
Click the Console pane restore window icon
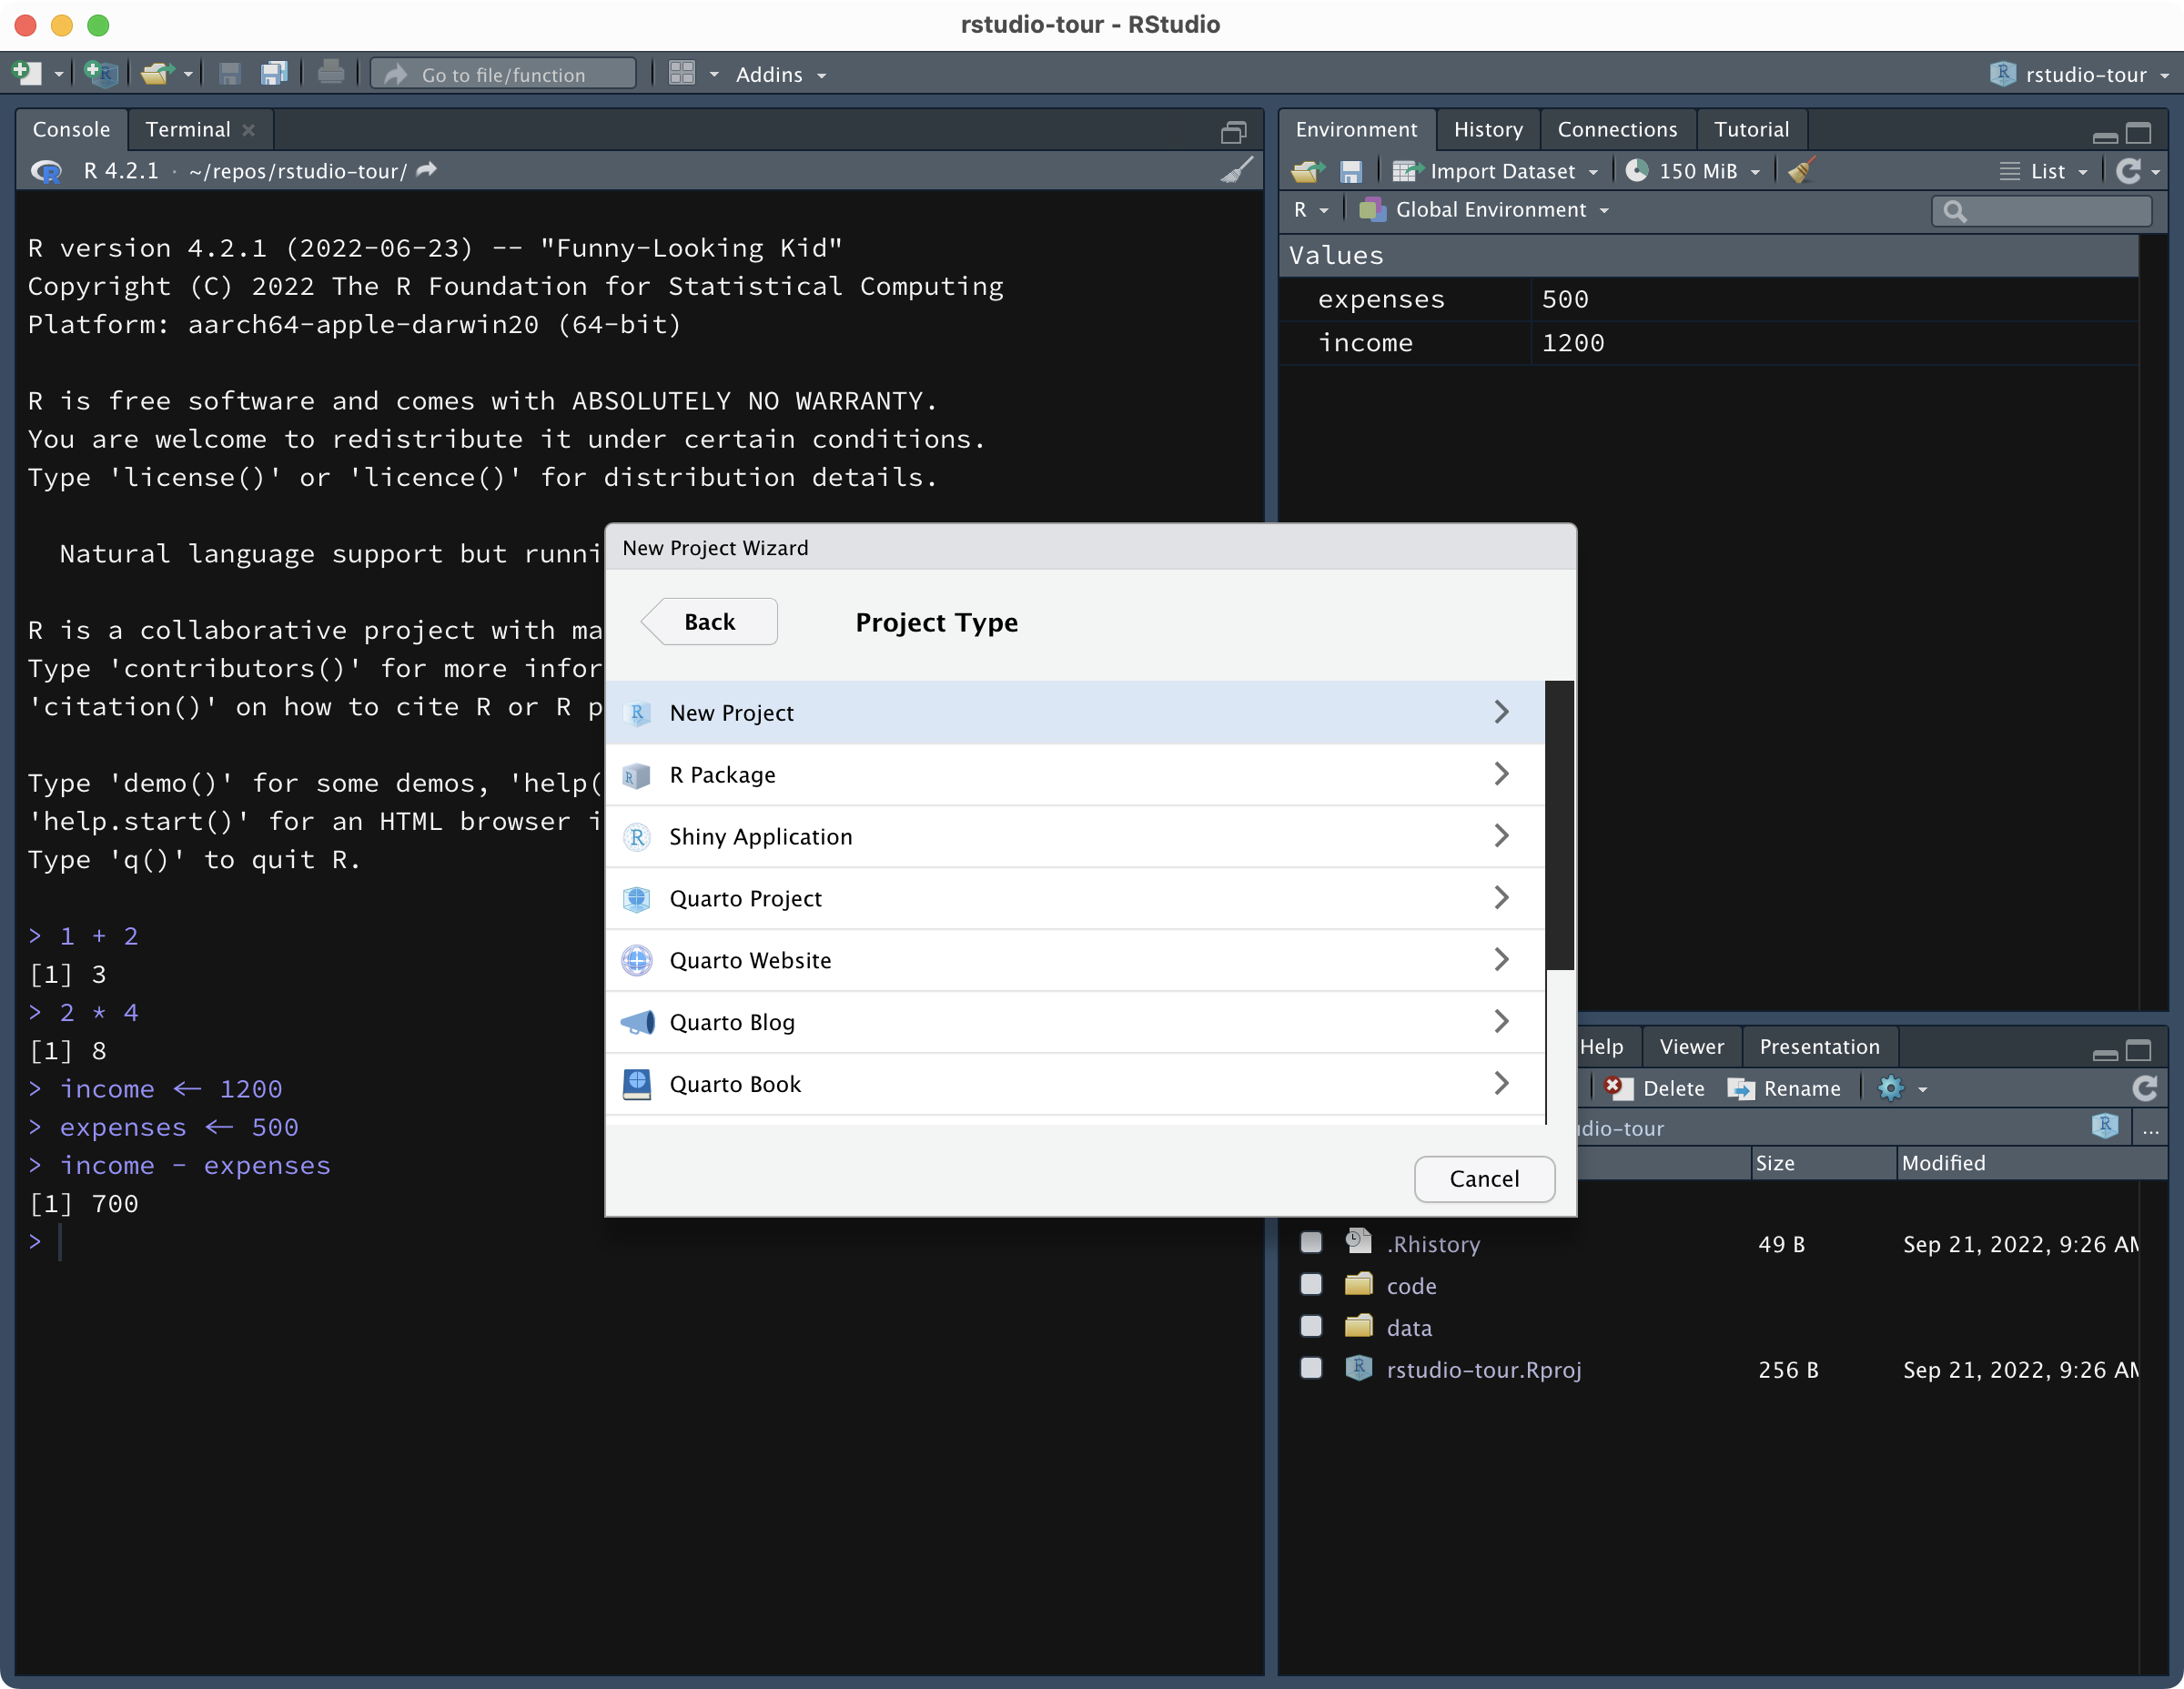(x=1234, y=132)
